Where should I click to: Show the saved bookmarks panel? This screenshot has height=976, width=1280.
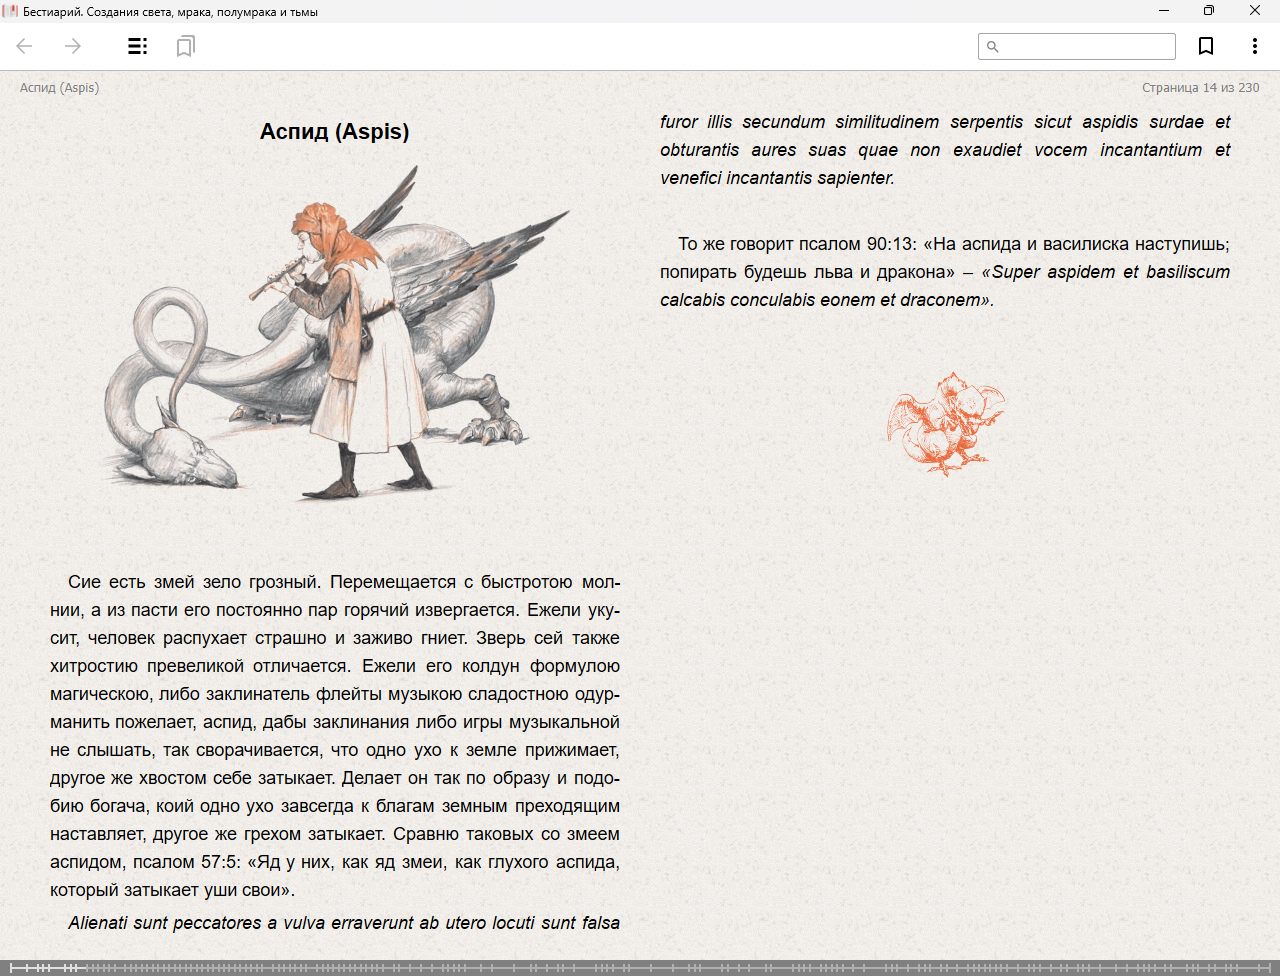[185, 46]
